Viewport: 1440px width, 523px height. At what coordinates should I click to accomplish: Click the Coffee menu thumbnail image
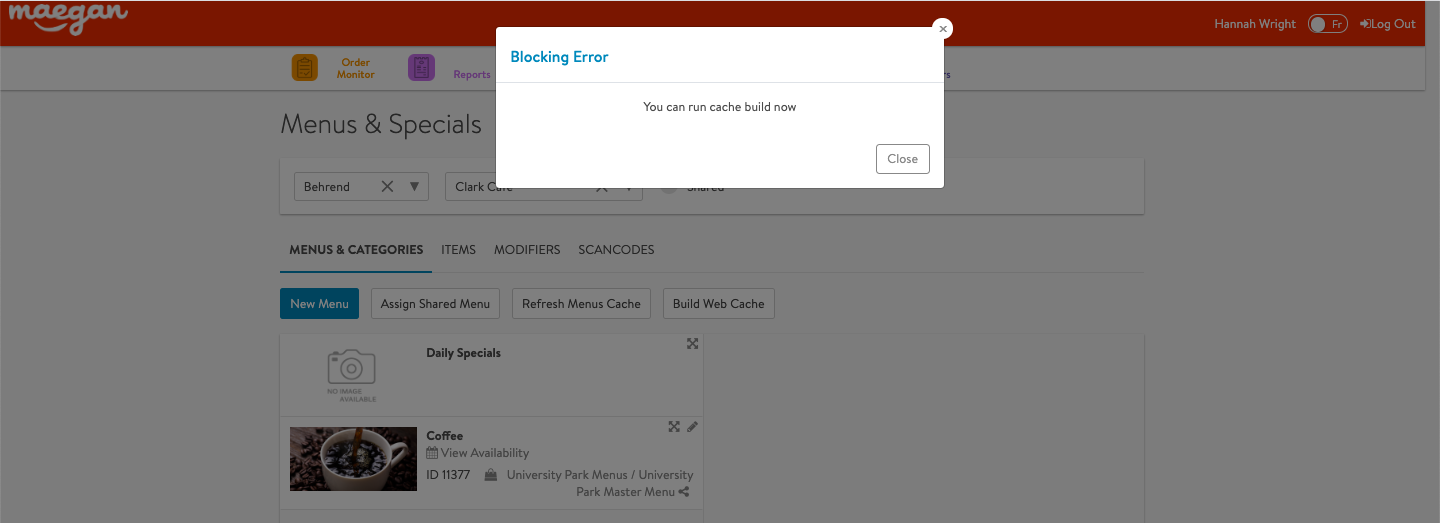(x=353, y=459)
